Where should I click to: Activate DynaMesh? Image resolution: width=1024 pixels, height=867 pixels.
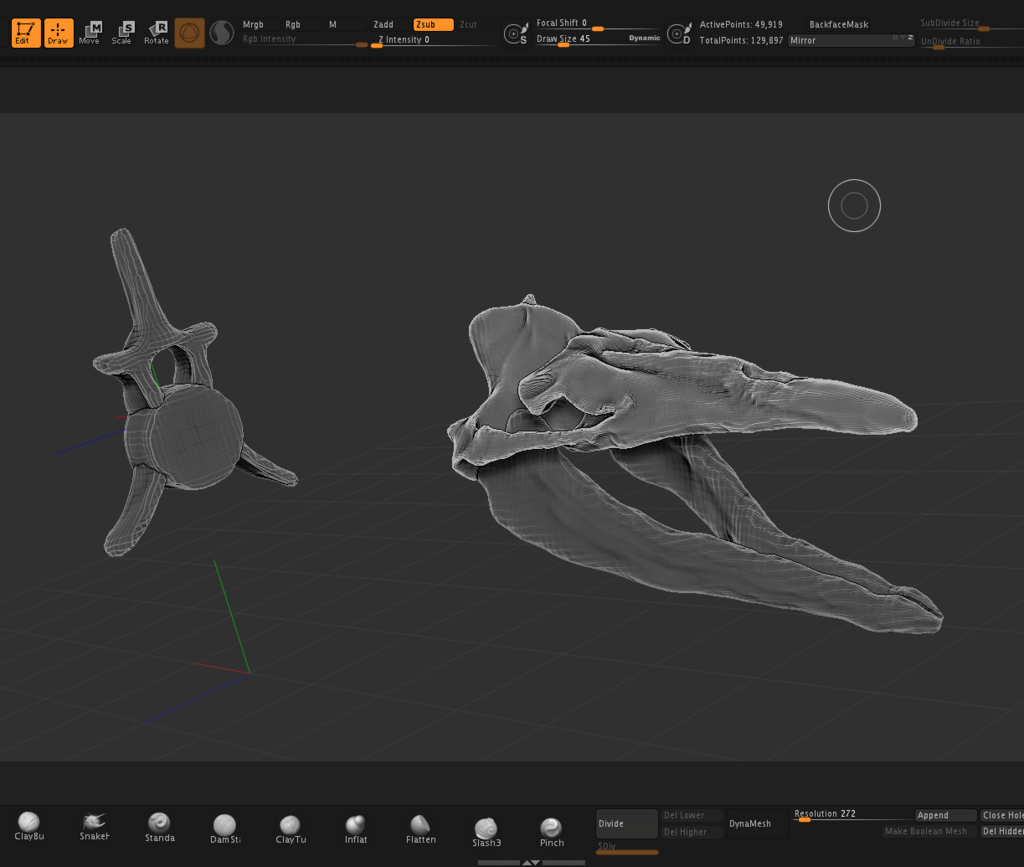click(757, 823)
